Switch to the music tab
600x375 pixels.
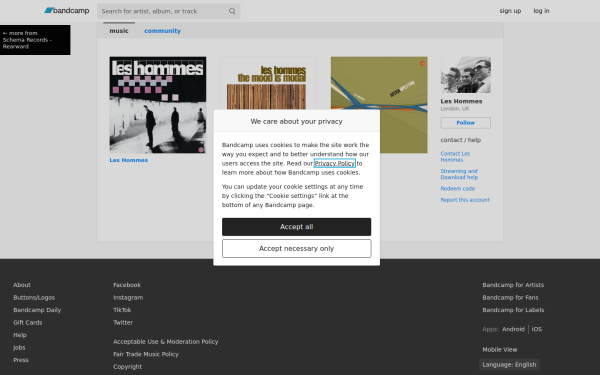[x=119, y=31]
